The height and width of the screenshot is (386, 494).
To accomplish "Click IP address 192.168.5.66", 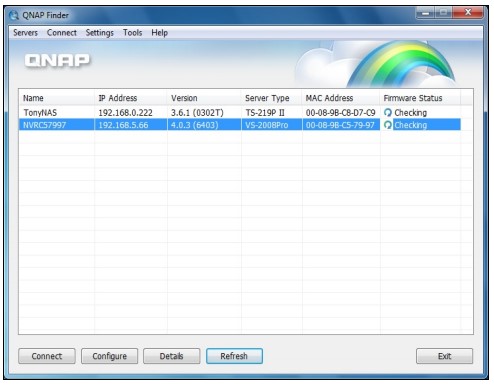I will click(x=123, y=125).
